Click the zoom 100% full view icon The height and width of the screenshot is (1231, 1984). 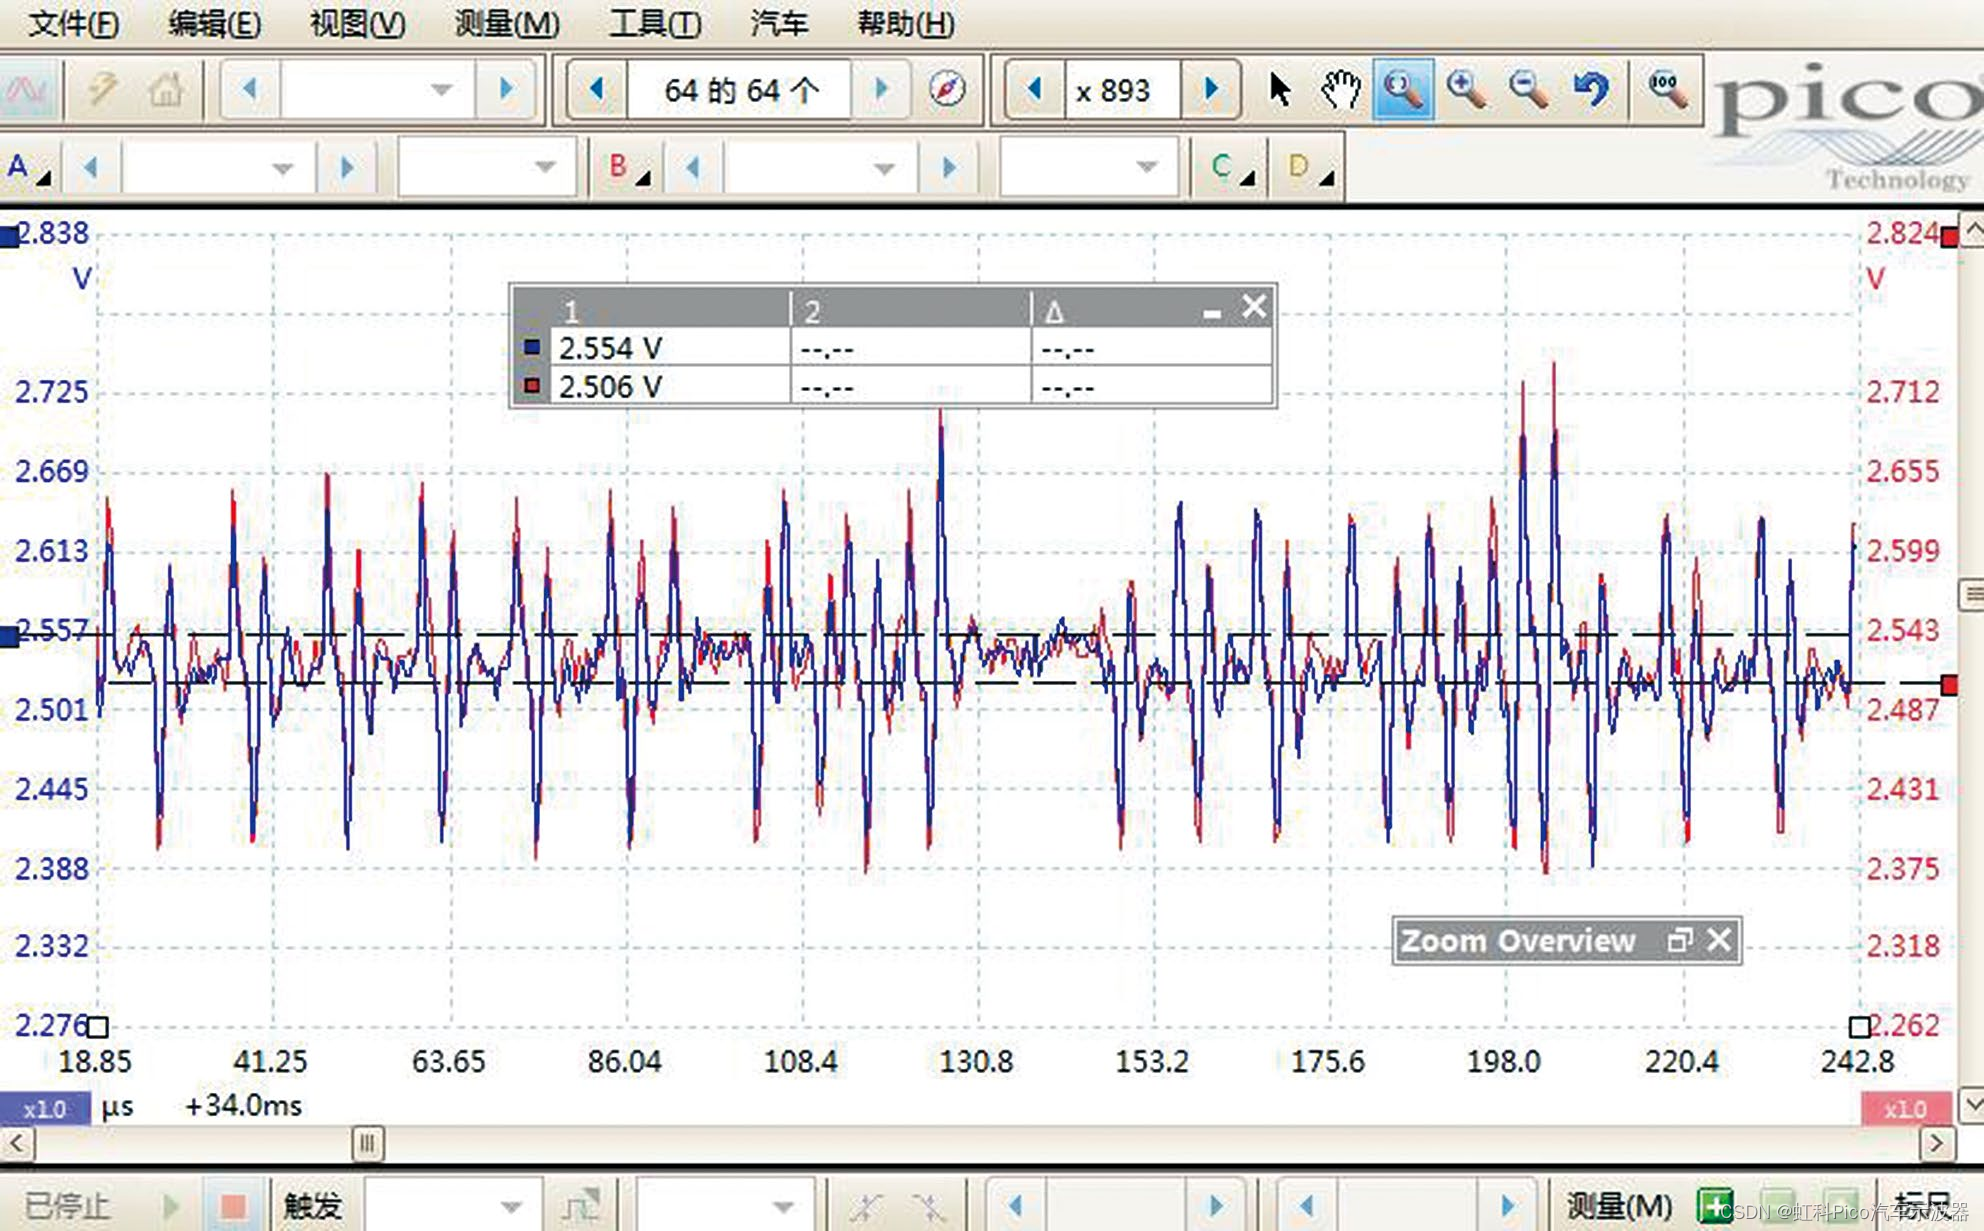(1667, 90)
